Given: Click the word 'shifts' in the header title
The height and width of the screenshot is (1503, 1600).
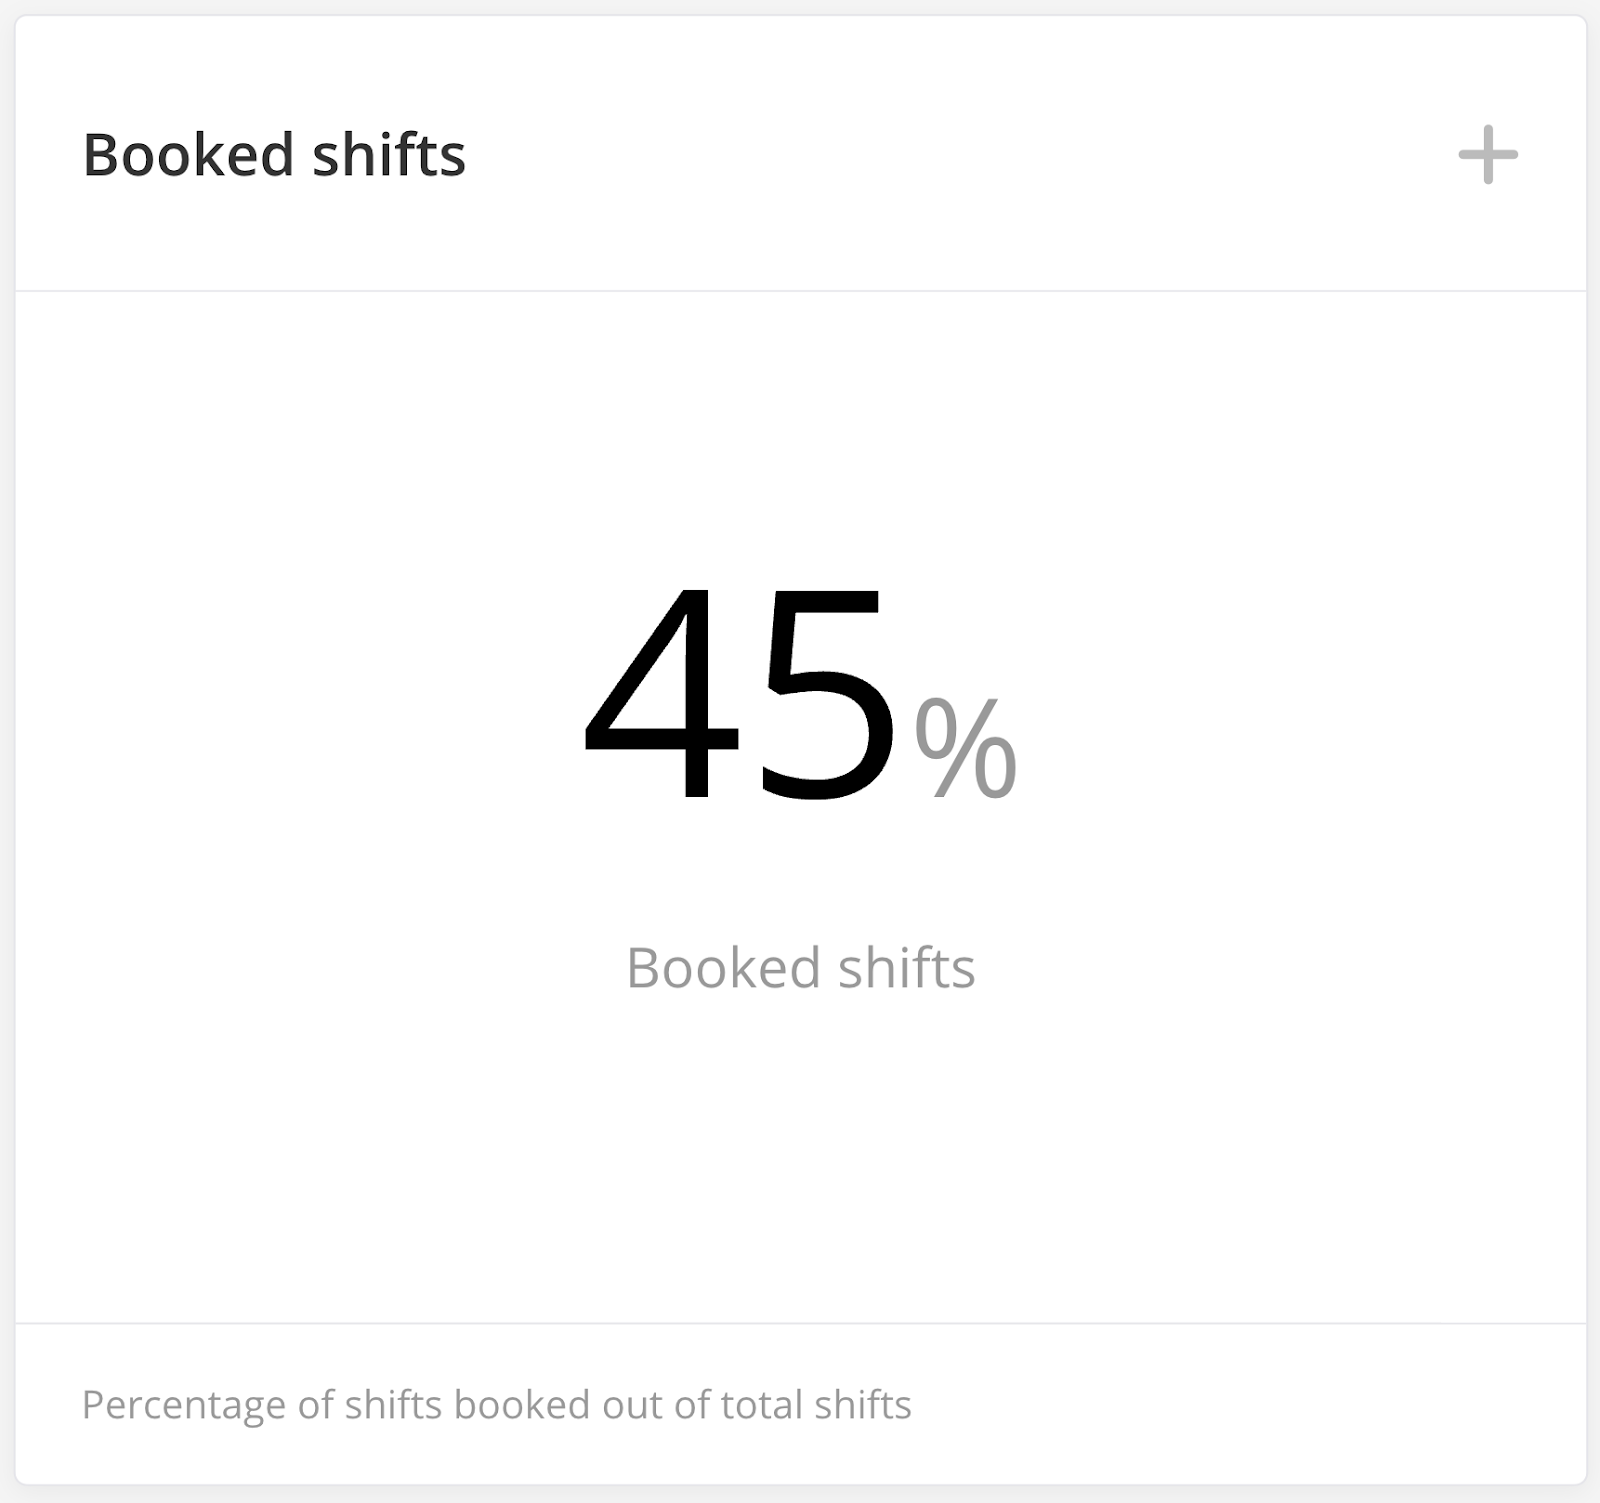Looking at the screenshot, I should pos(389,155).
